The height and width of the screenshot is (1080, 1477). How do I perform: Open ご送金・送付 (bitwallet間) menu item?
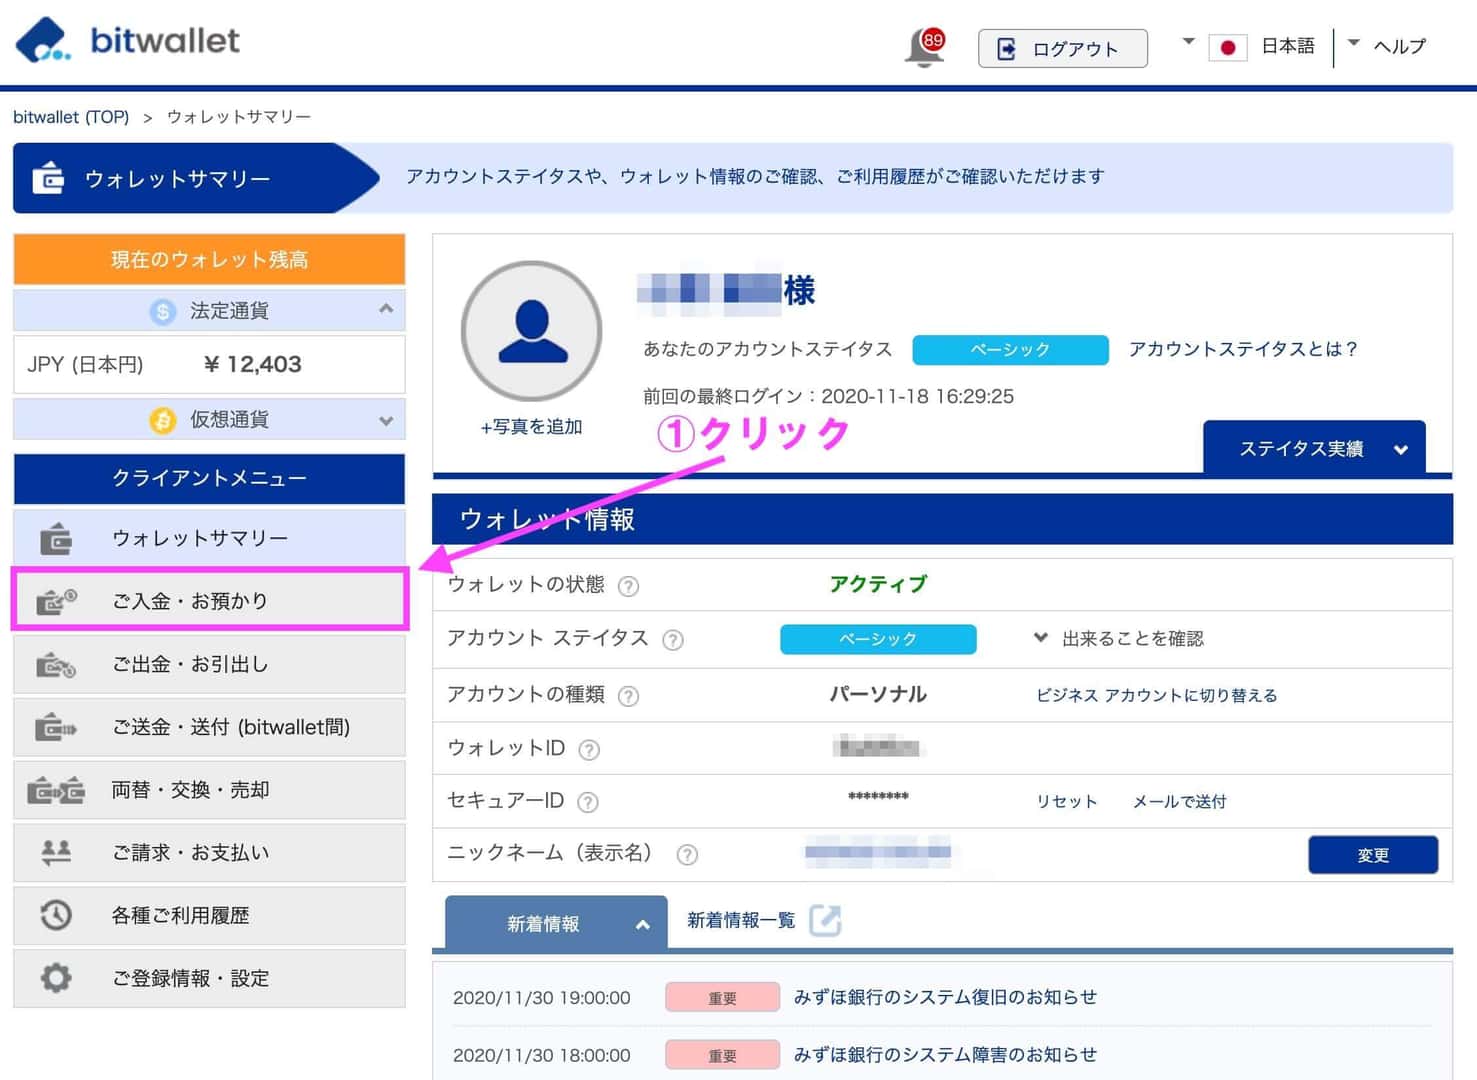[x=209, y=727]
